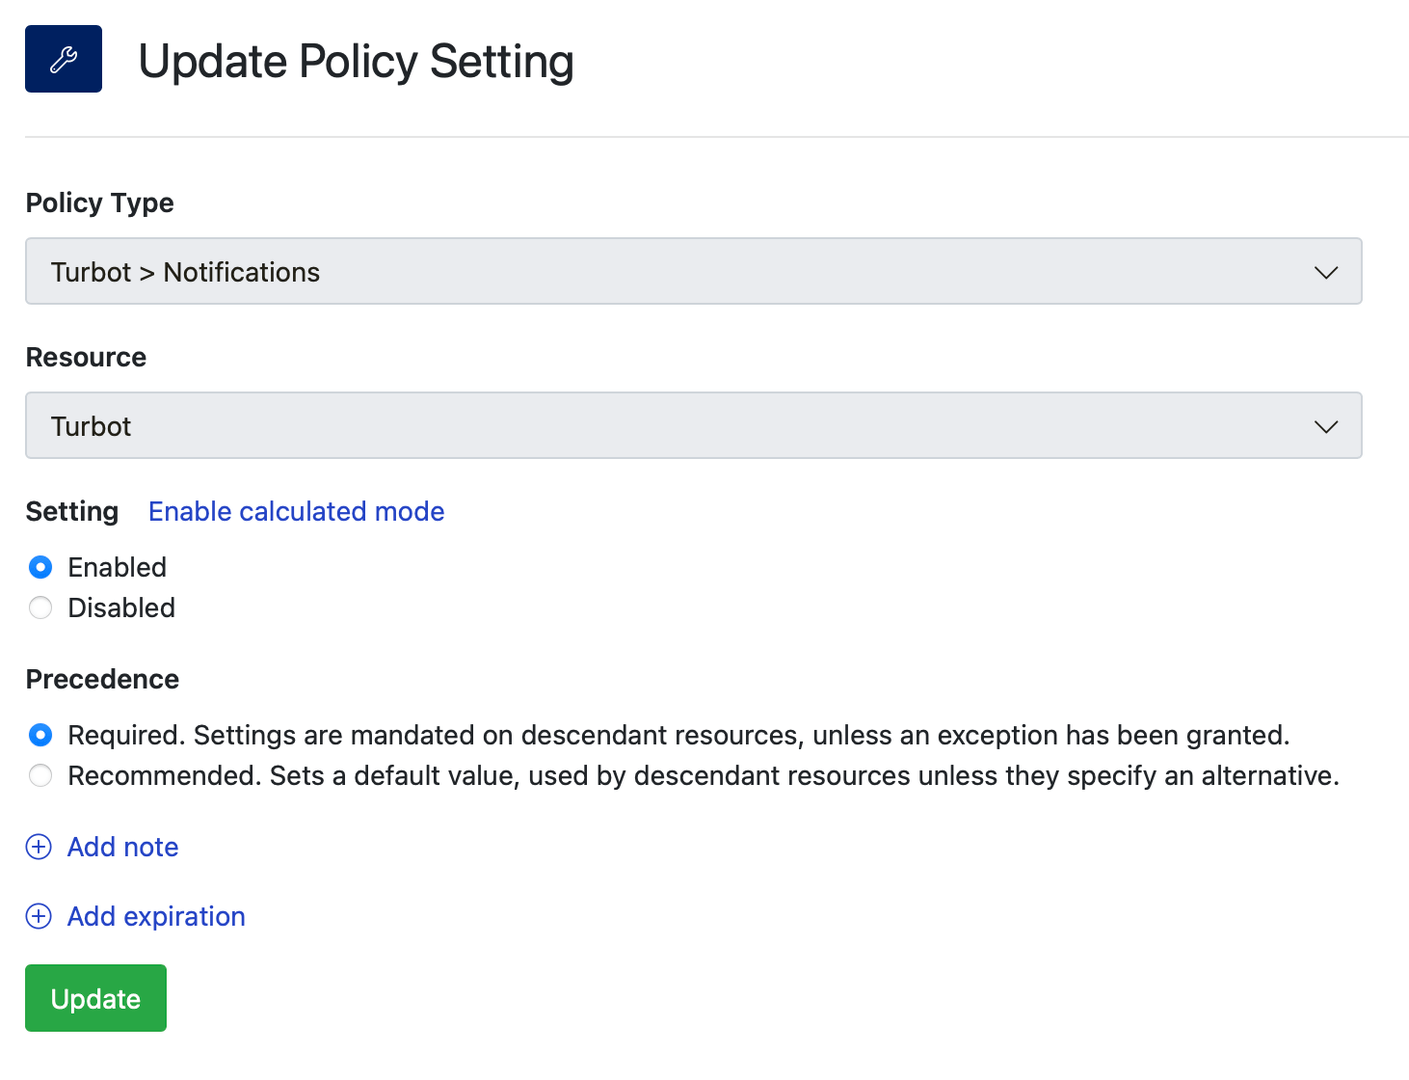Click the Add expiration link text
This screenshot has width=1409, height=1080.
tap(156, 916)
